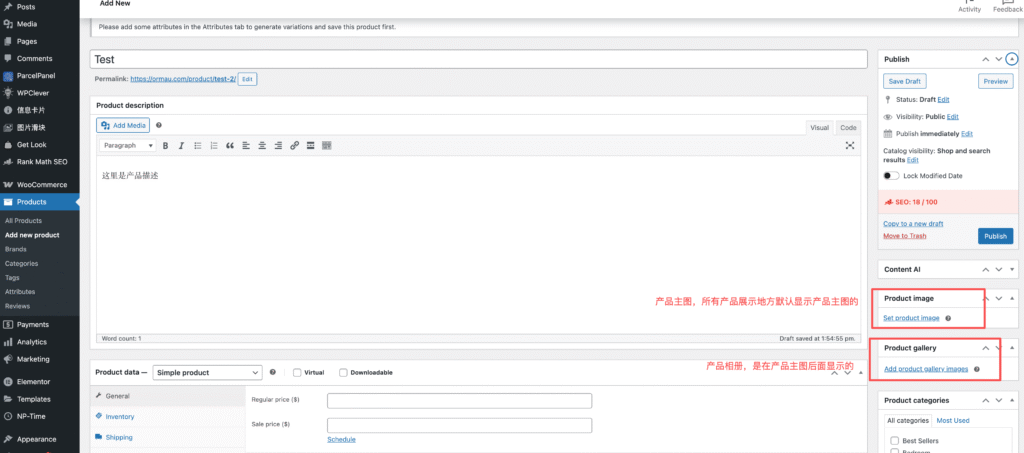Toggle the Lock Modified Date switch

coord(891,176)
